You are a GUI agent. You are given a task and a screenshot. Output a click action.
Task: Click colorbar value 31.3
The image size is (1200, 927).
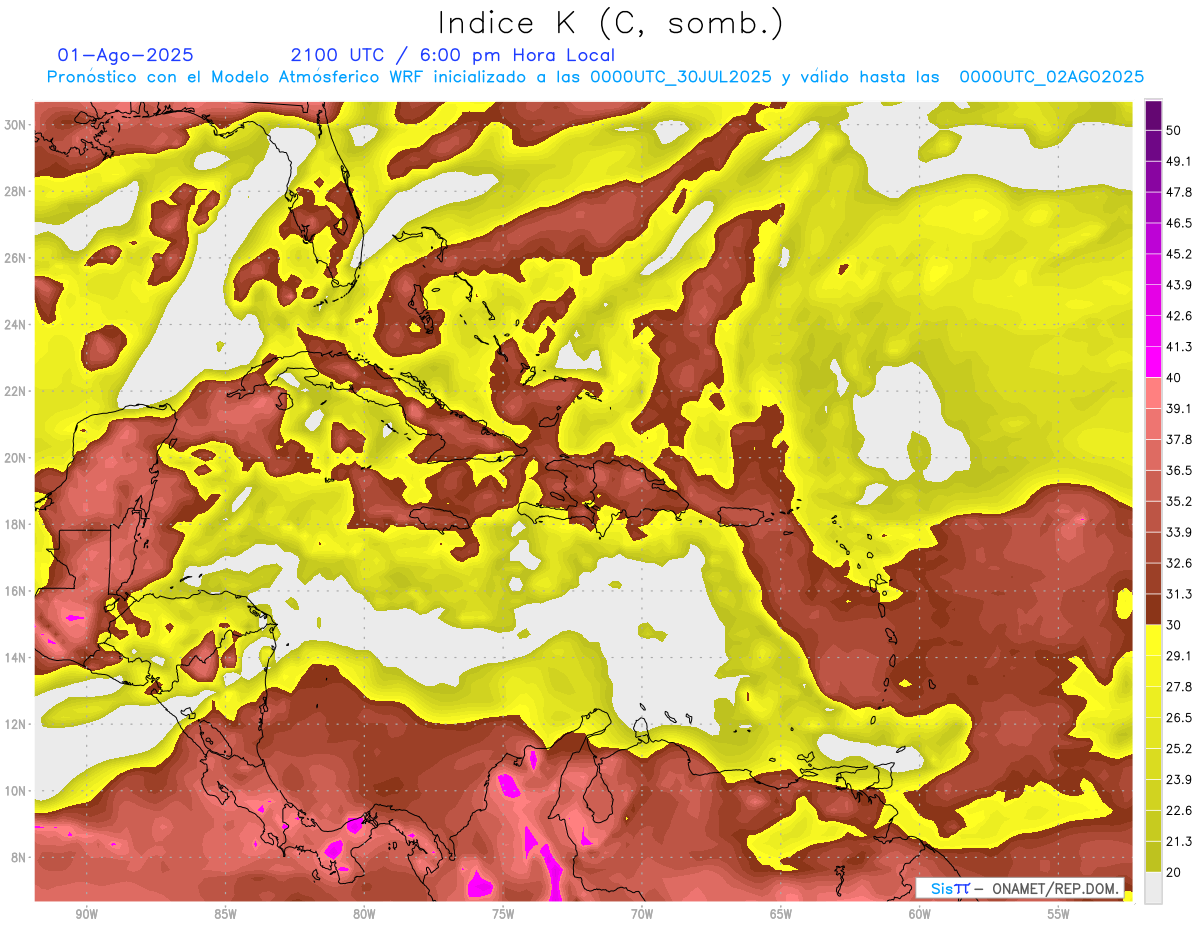(1179, 594)
